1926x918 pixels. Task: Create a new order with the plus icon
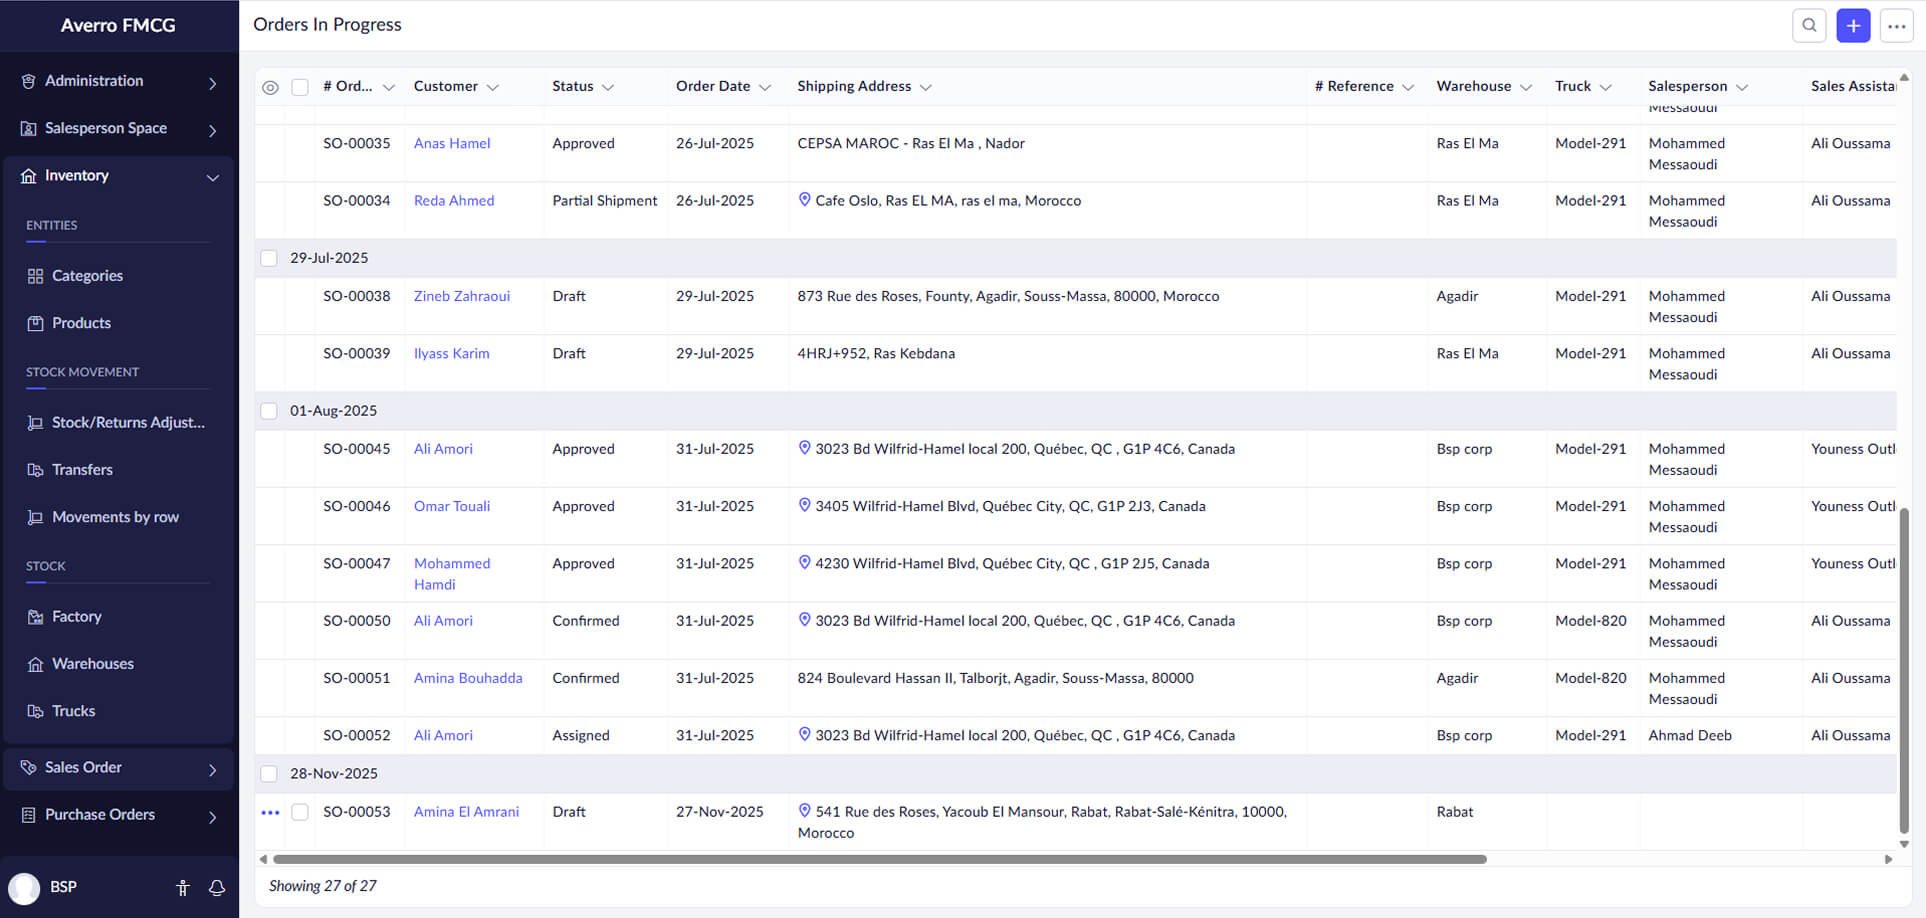tap(1853, 25)
